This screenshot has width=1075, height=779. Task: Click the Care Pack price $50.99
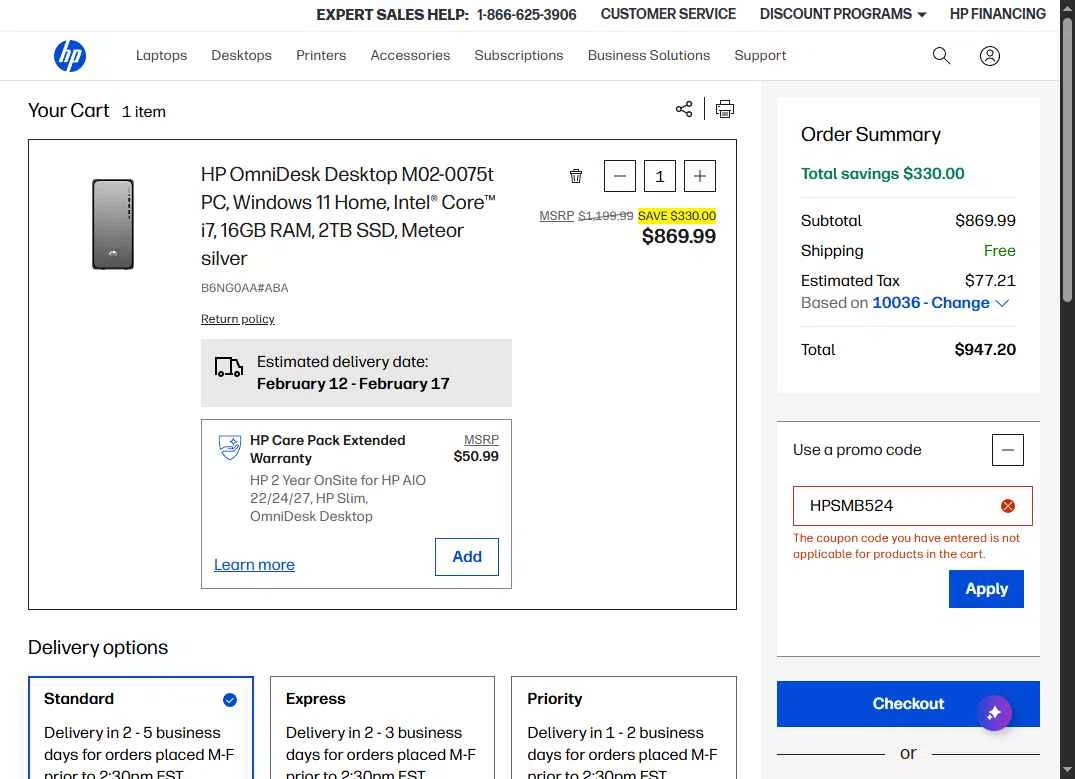pos(476,457)
